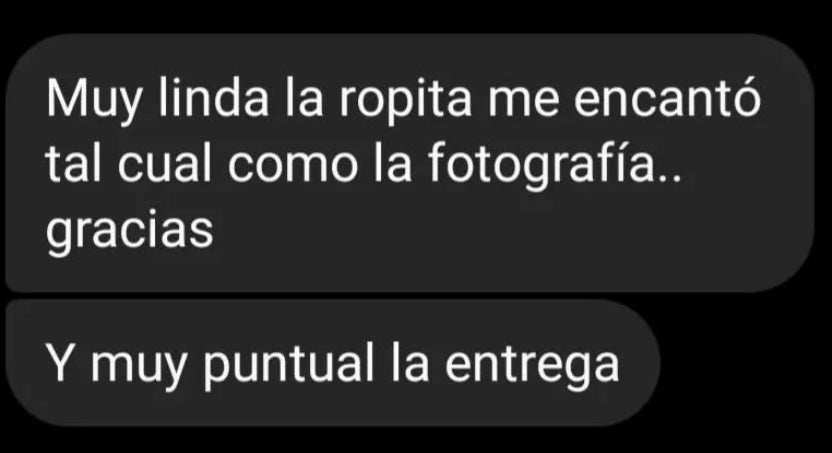Click the 'la' before 'fotografía'
Viewport: 832px width, 453px height.
point(393,163)
